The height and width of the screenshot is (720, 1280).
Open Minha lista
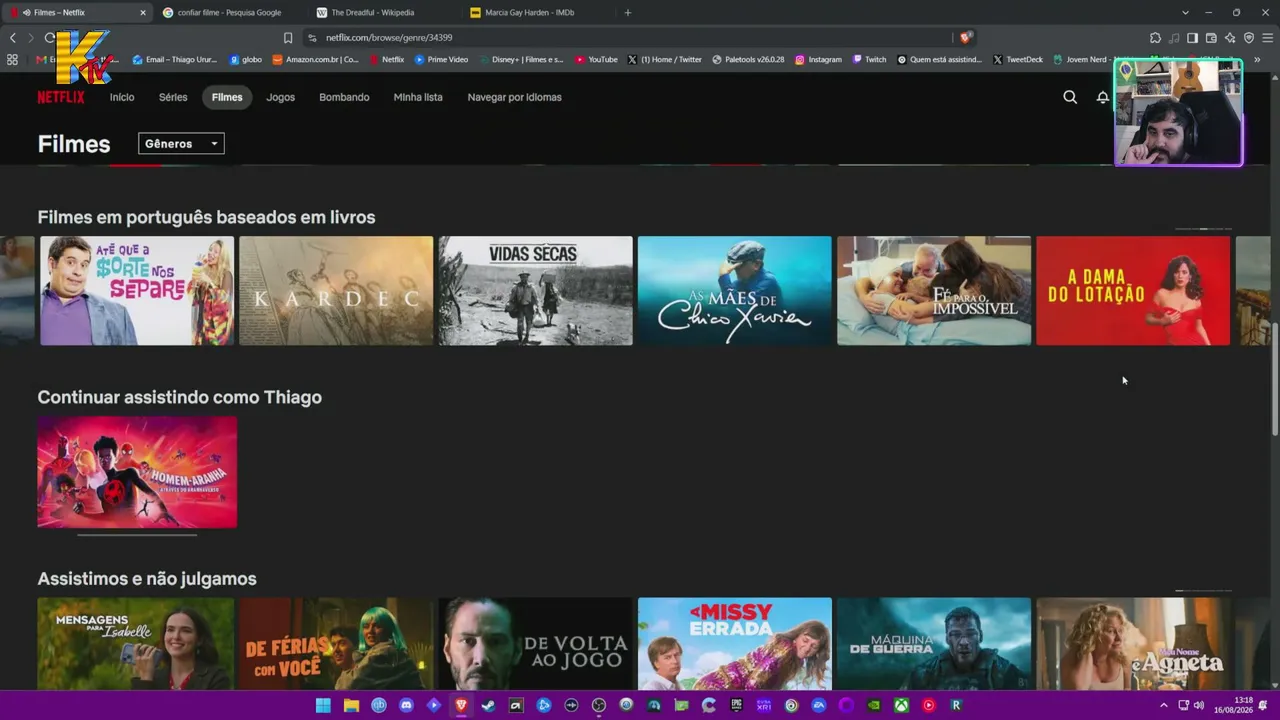pos(418,97)
